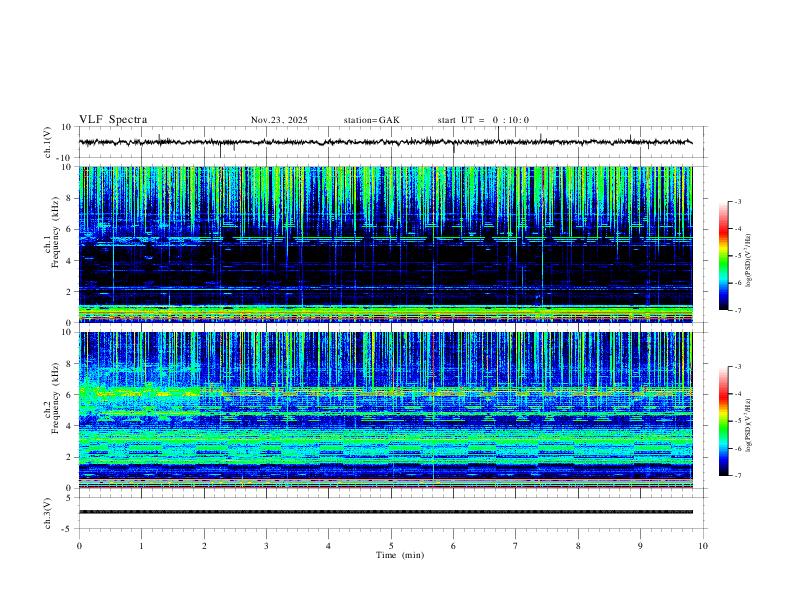The height and width of the screenshot is (612, 792).
Task: Click the time axis tick label "3"
Action: tap(266, 546)
